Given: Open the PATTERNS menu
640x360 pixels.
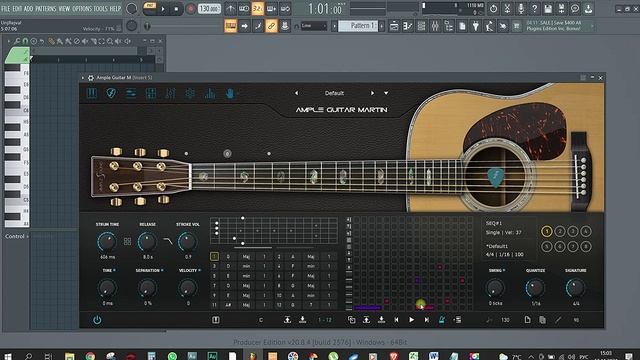Looking at the screenshot, I should click(46, 8).
